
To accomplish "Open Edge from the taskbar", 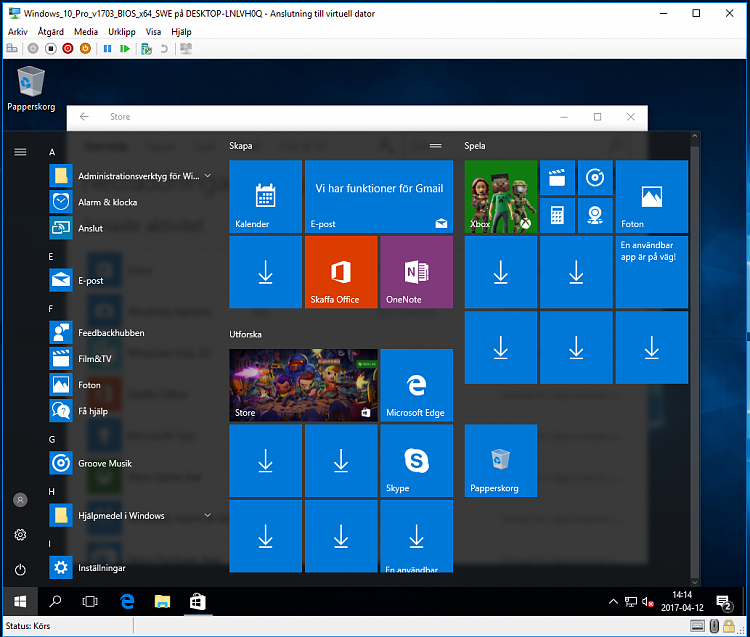I will coord(127,602).
